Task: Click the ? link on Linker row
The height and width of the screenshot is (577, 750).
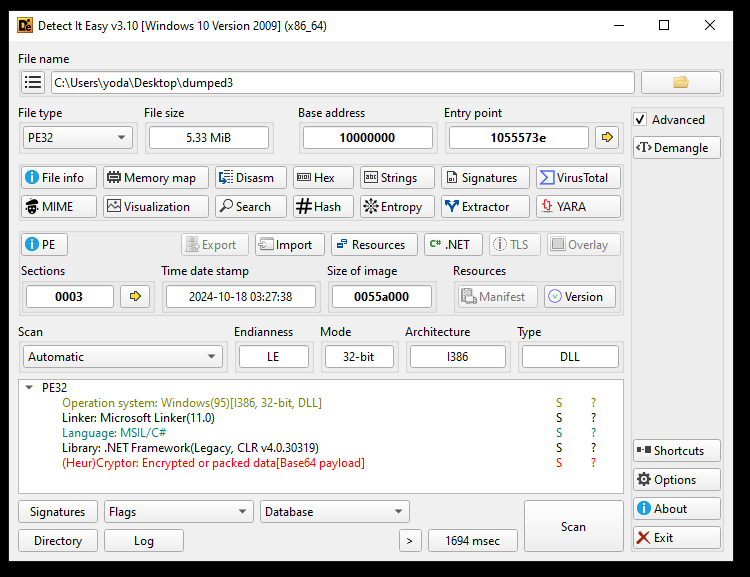Action: coord(593,418)
